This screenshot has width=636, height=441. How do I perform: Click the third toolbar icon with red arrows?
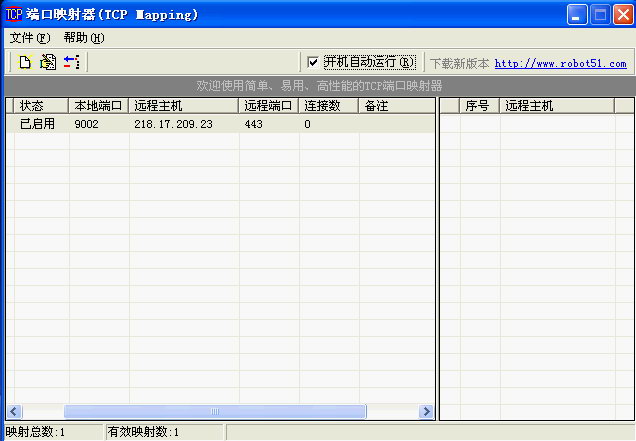[71, 62]
